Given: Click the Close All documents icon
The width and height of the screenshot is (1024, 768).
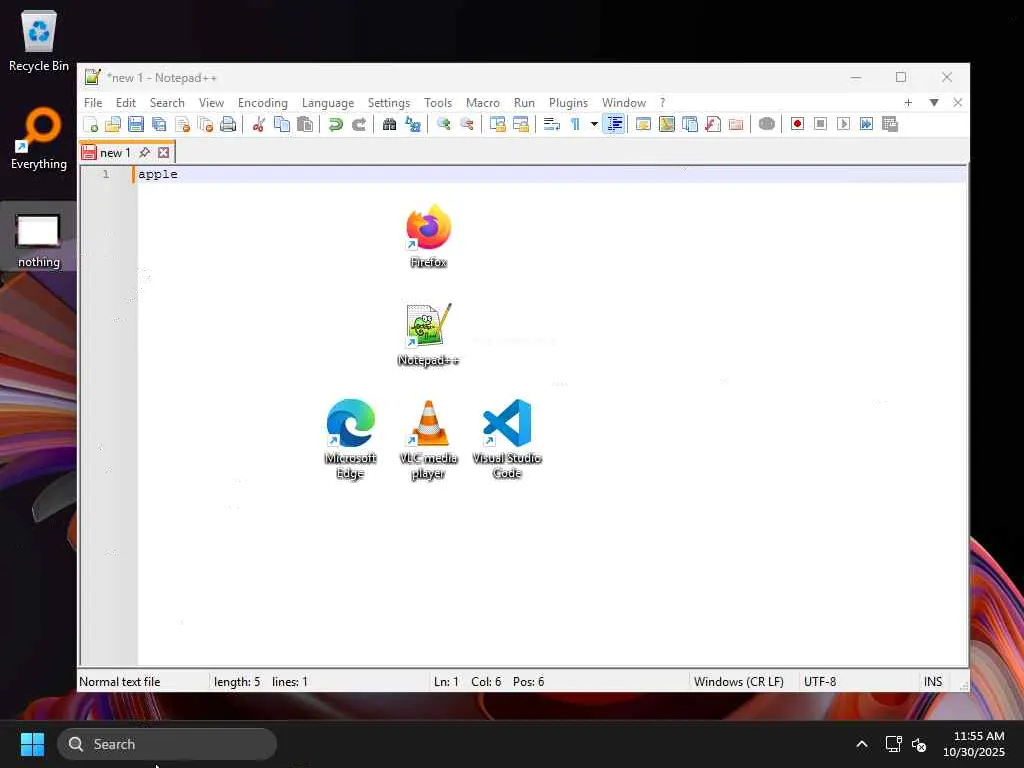Looking at the screenshot, I should [x=205, y=124].
